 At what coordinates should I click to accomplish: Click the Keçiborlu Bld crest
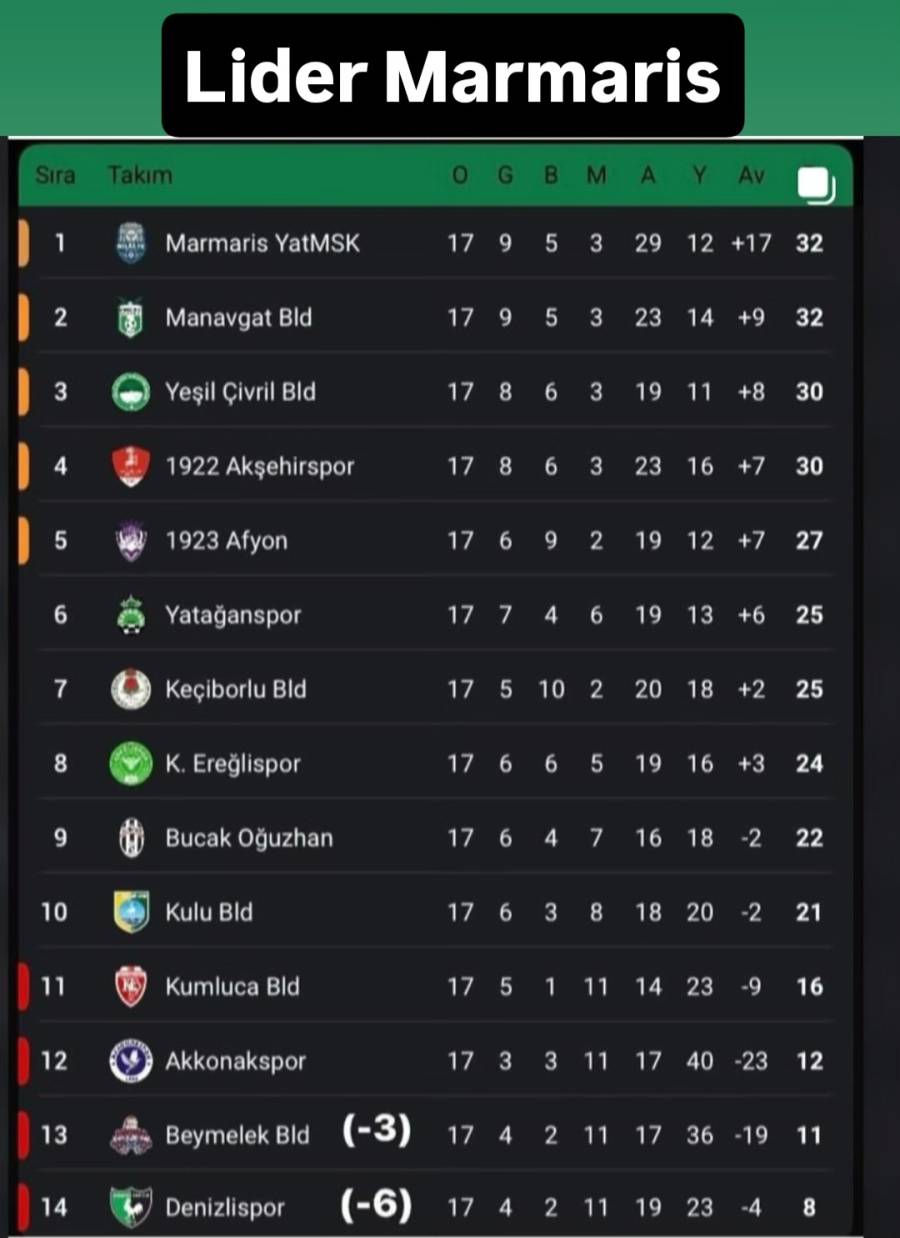tap(131, 689)
